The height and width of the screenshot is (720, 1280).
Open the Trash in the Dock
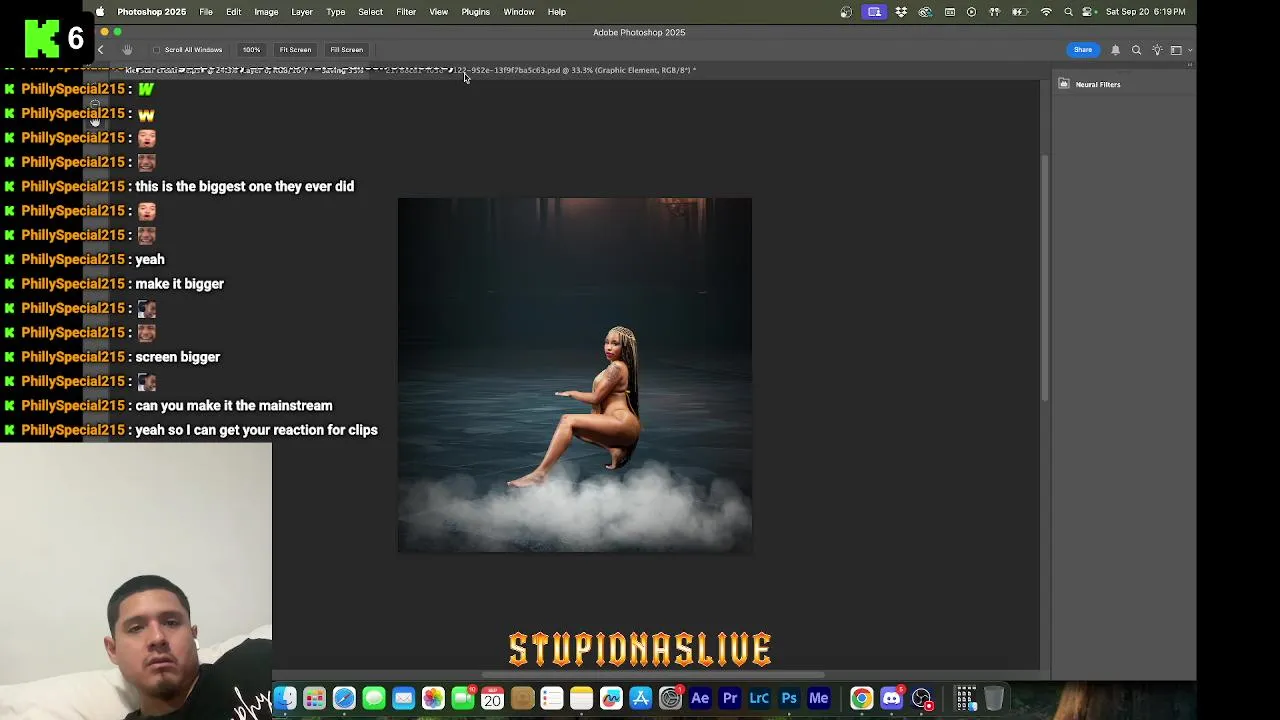coord(994,698)
